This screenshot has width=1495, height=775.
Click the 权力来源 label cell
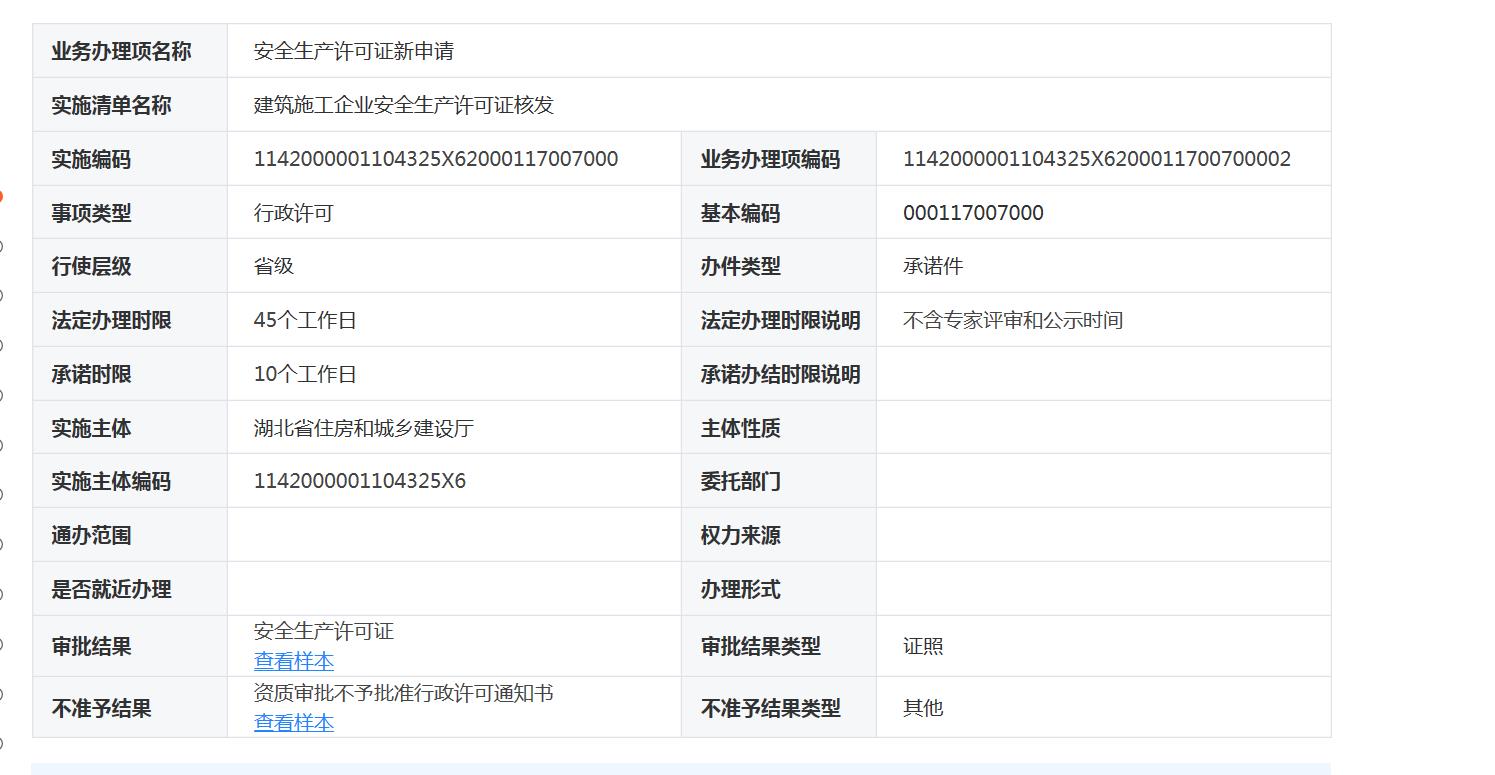[779, 535]
